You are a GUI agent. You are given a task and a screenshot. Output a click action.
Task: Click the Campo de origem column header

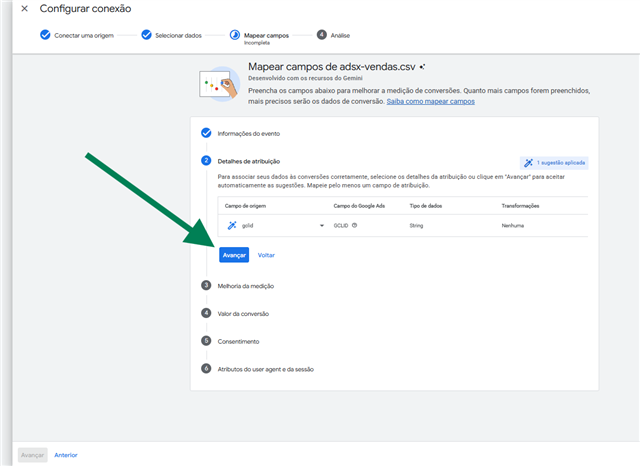tap(245, 206)
